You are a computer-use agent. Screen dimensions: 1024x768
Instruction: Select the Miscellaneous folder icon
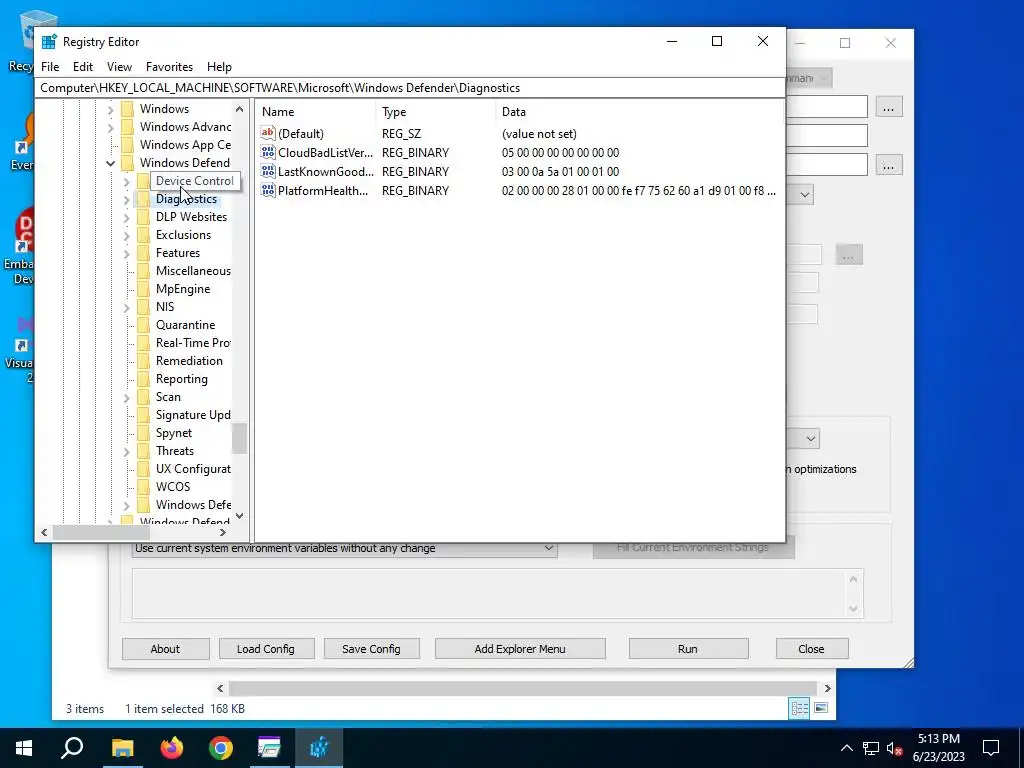pos(144,271)
